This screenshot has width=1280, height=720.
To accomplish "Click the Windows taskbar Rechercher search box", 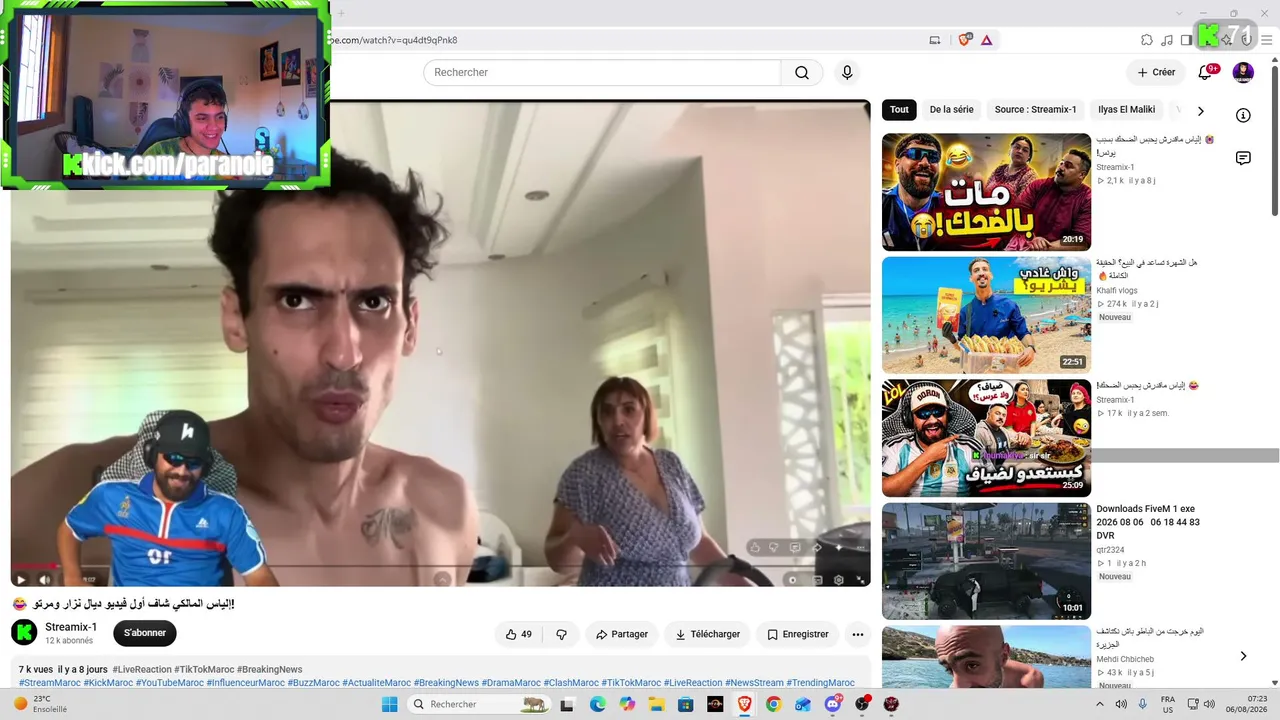I will point(479,704).
